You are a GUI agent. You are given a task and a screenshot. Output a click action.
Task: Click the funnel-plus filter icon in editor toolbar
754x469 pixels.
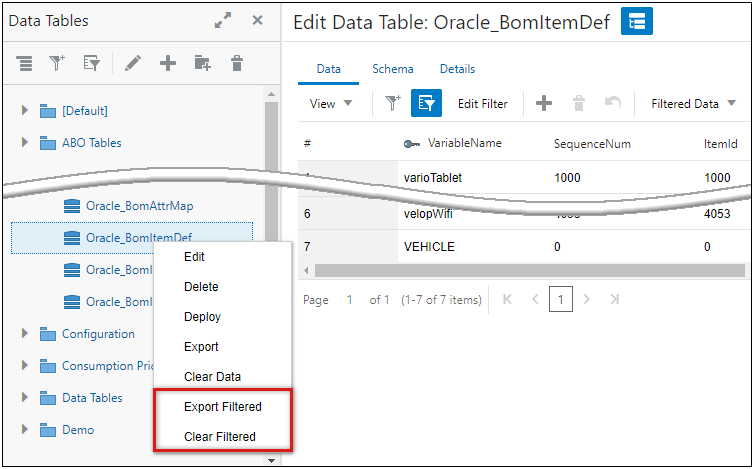click(x=393, y=103)
